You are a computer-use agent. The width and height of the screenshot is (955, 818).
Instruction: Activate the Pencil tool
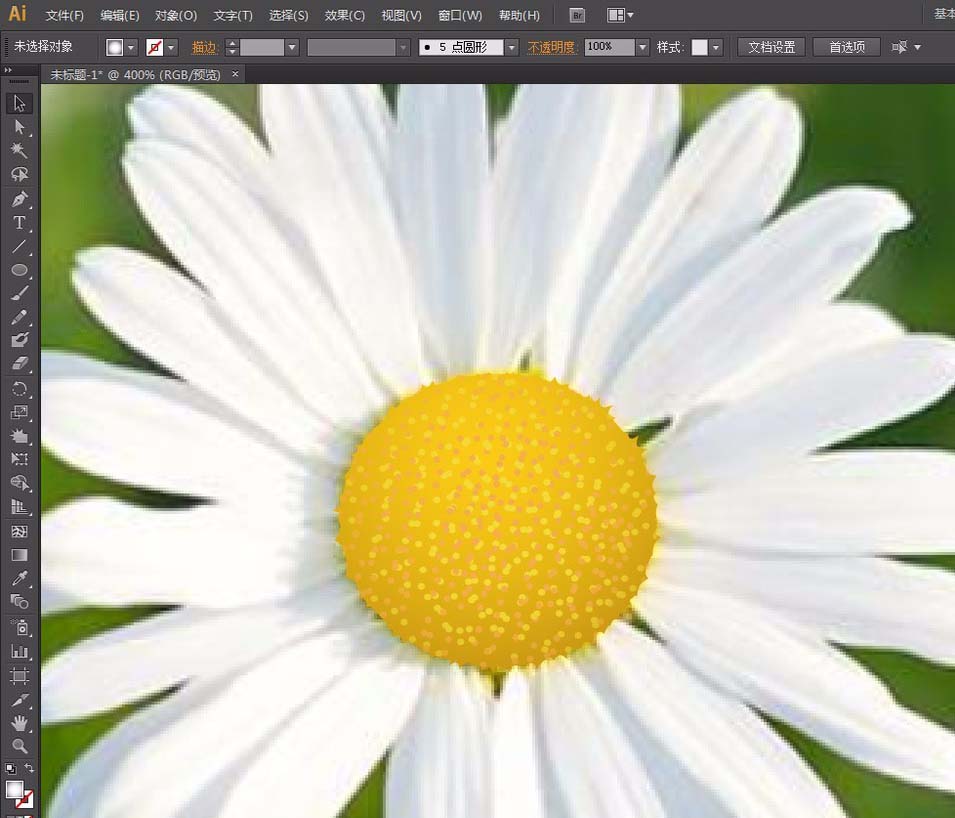point(19,317)
